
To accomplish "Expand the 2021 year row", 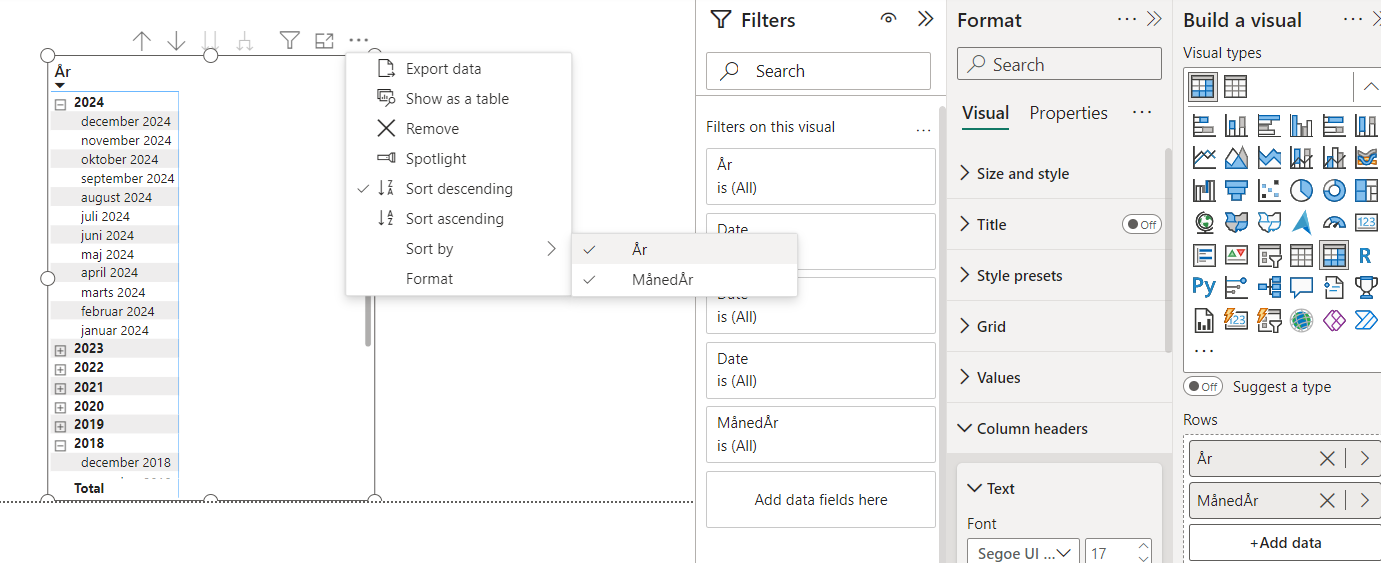I will pyautogui.click(x=60, y=388).
